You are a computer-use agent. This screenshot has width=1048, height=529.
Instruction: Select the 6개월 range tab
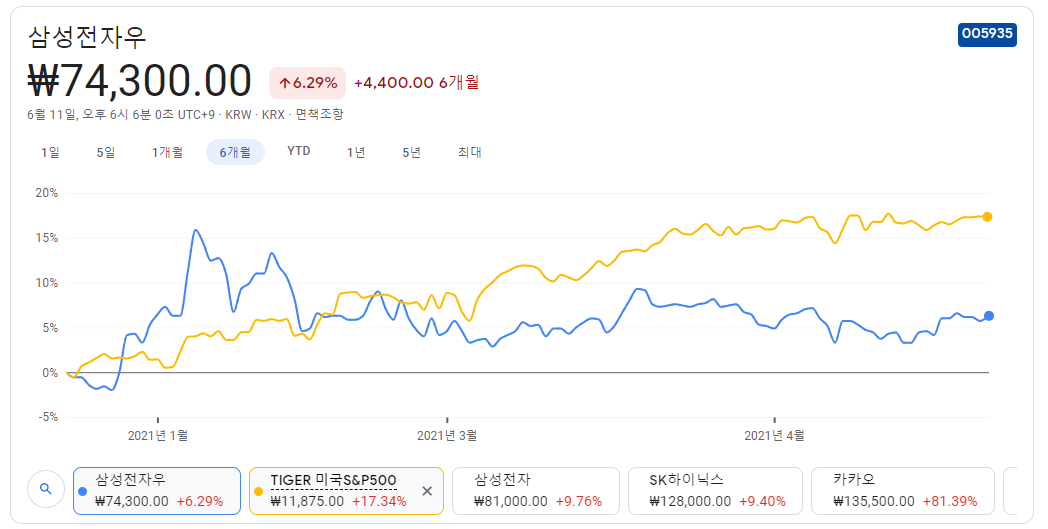click(235, 152)
